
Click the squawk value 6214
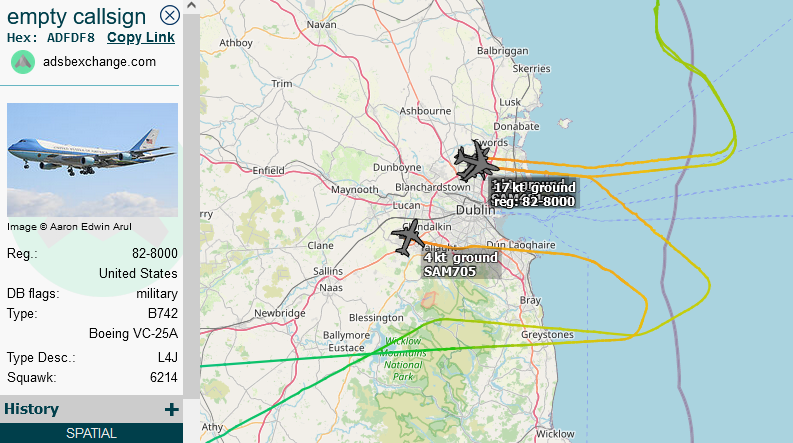pos(164,378)
